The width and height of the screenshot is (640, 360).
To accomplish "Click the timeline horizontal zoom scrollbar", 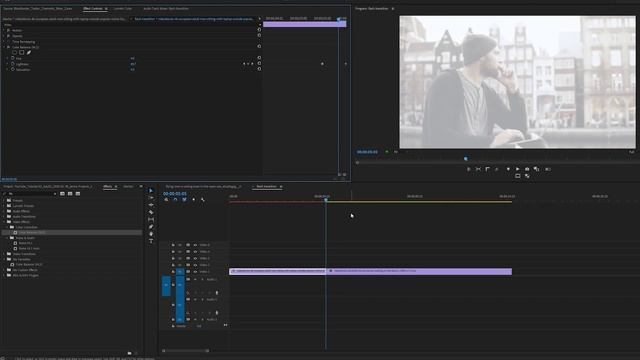I will [186, 351].
